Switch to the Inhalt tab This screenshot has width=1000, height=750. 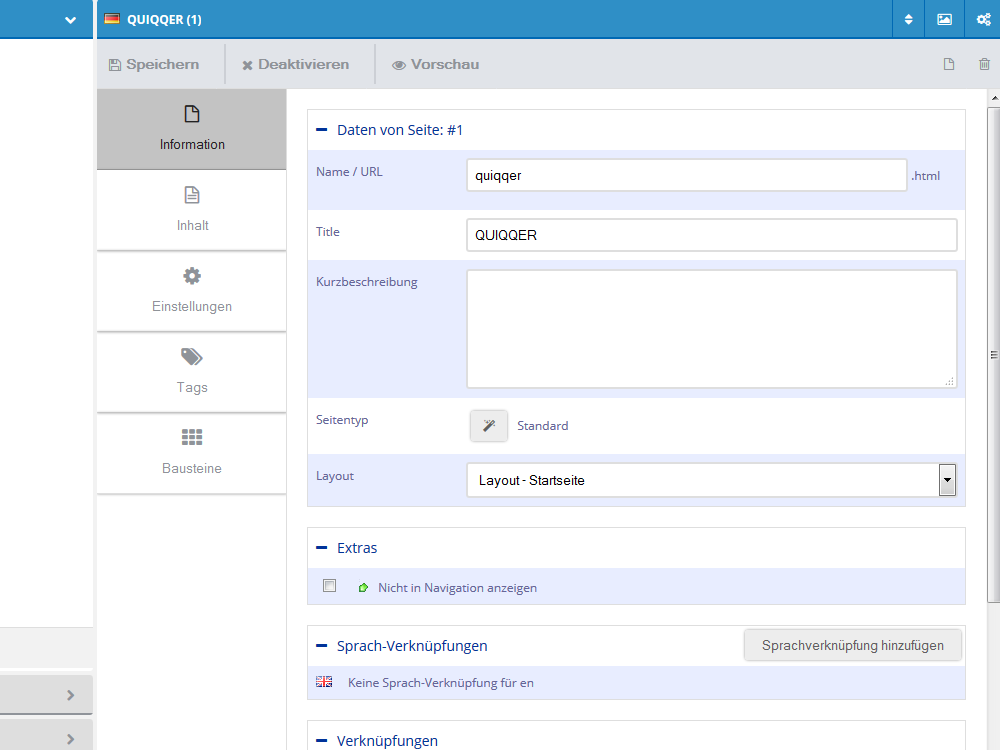191,210
